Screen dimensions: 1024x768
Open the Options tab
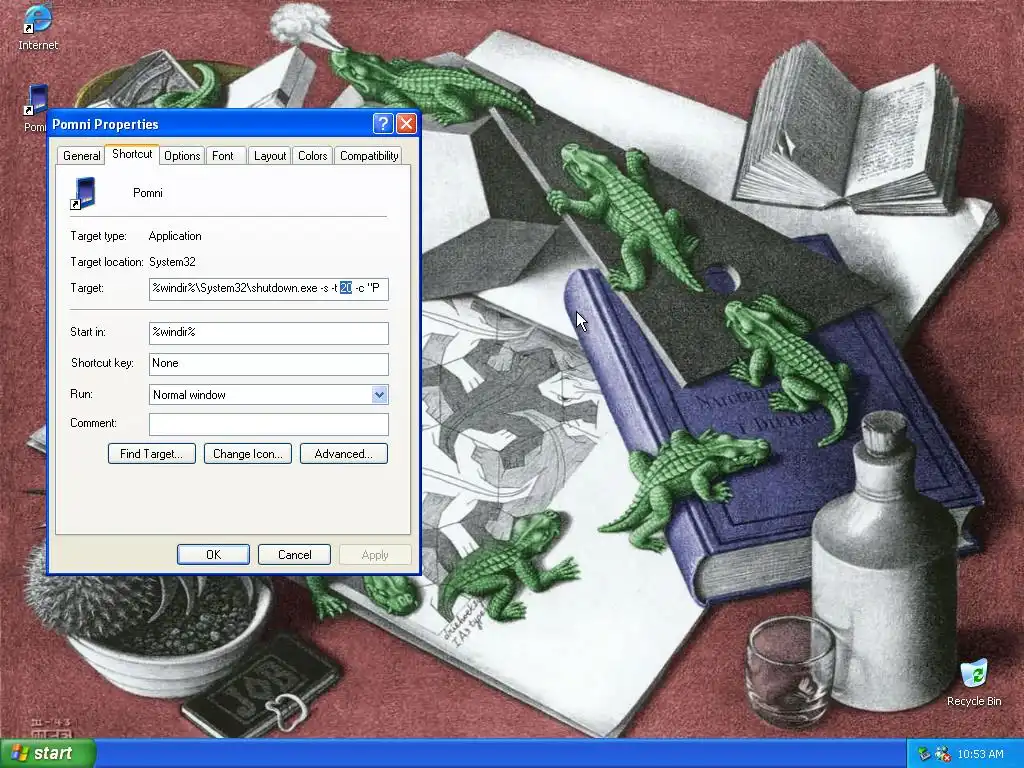(x=182, y=155)
